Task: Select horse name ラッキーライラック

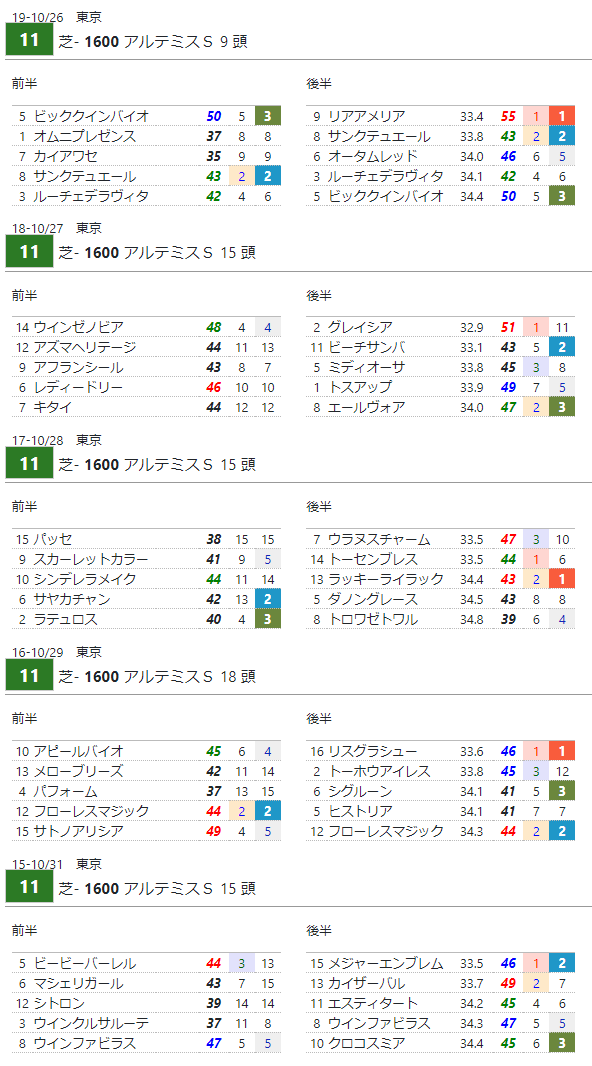Action: [x=385, y=579]
